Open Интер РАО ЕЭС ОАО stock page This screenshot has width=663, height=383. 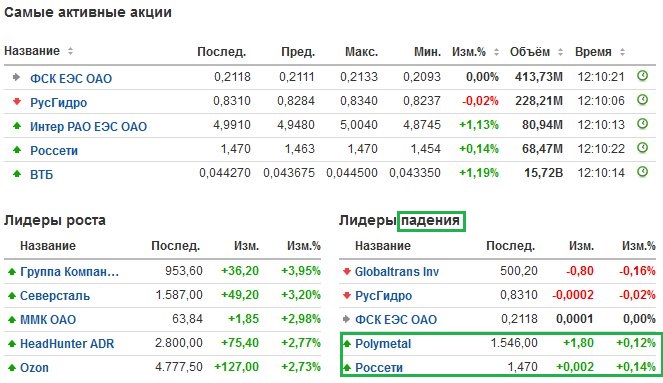click(88, 126)
